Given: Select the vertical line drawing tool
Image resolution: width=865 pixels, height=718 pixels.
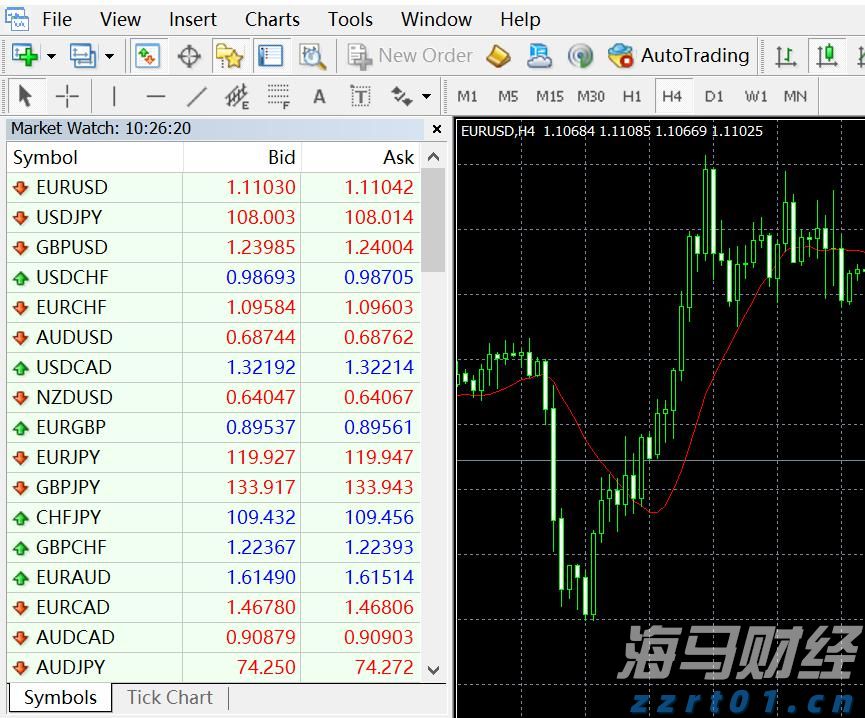Looking at the screenshot, I should click(113, 96).
